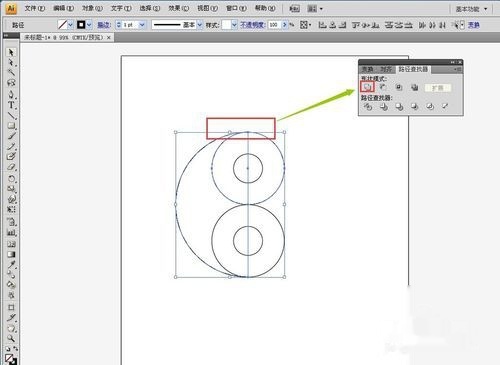Open the 样式 graphic style dropdown
Image resolution: width=500 pixels, height=365 pixels.
coord(234,25)
